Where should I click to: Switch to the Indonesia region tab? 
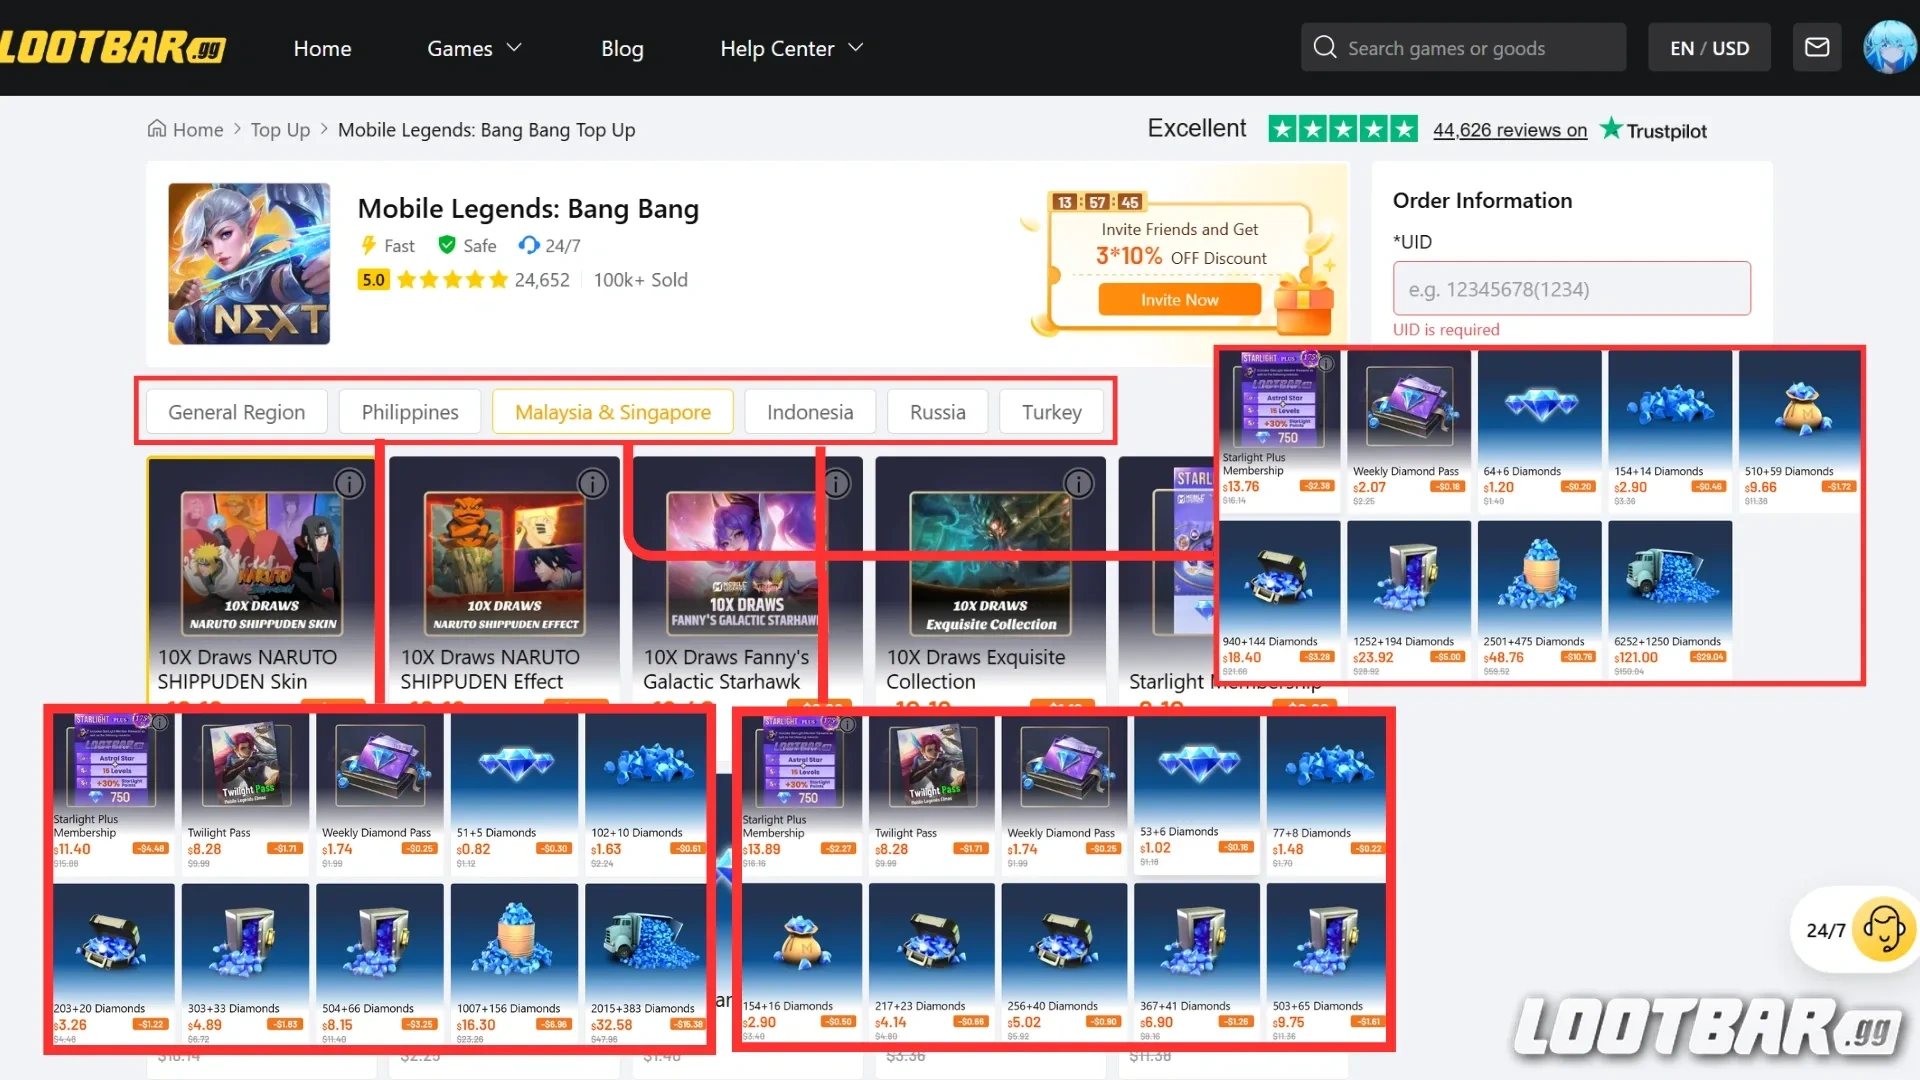[810, 412]
